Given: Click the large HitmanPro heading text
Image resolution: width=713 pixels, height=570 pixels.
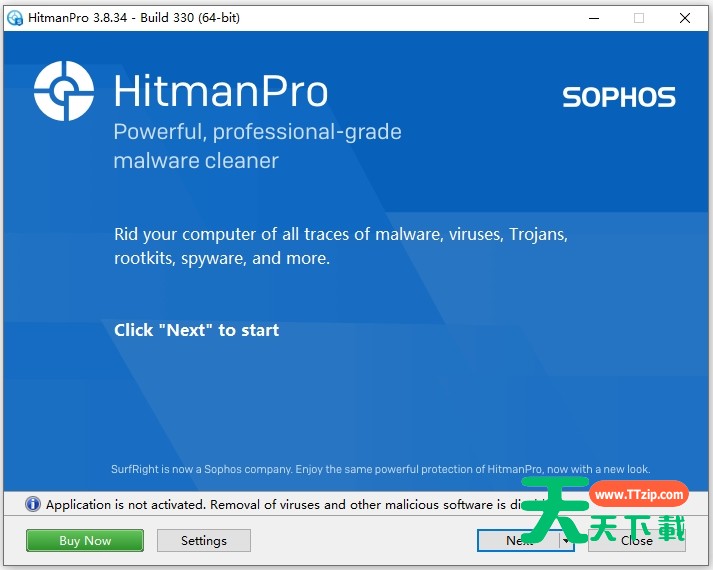Looking at the screenshot, I should point(221,91).
